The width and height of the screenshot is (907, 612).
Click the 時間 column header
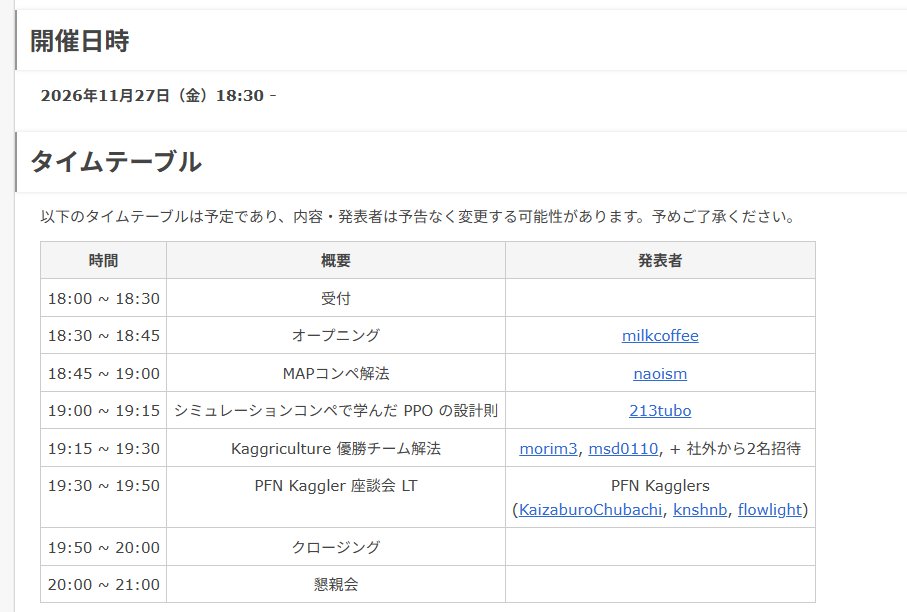[104, 260]
